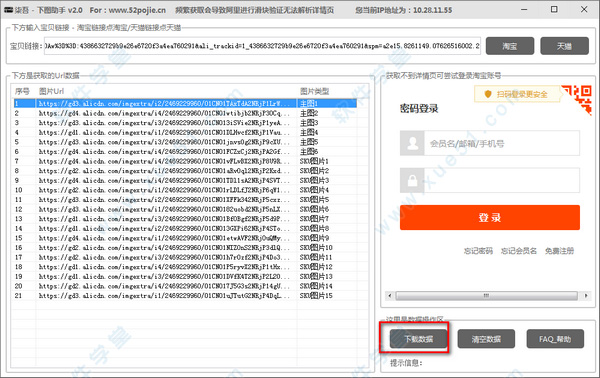
Task: Click the right arrow of the horizontal scrollbar
Action: 586,296
